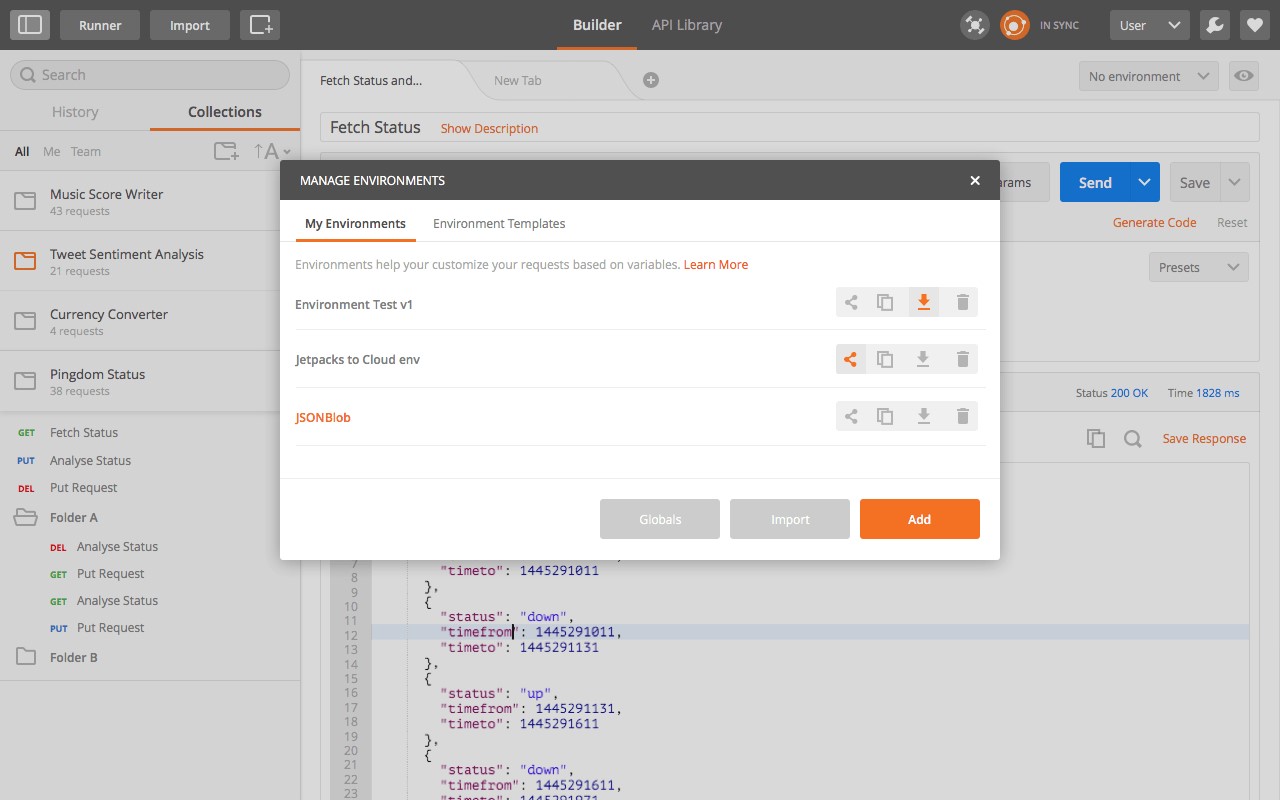Download the Environment Test v1 environment
This screenshot has height=800, width=1280.
coord(923,302)
